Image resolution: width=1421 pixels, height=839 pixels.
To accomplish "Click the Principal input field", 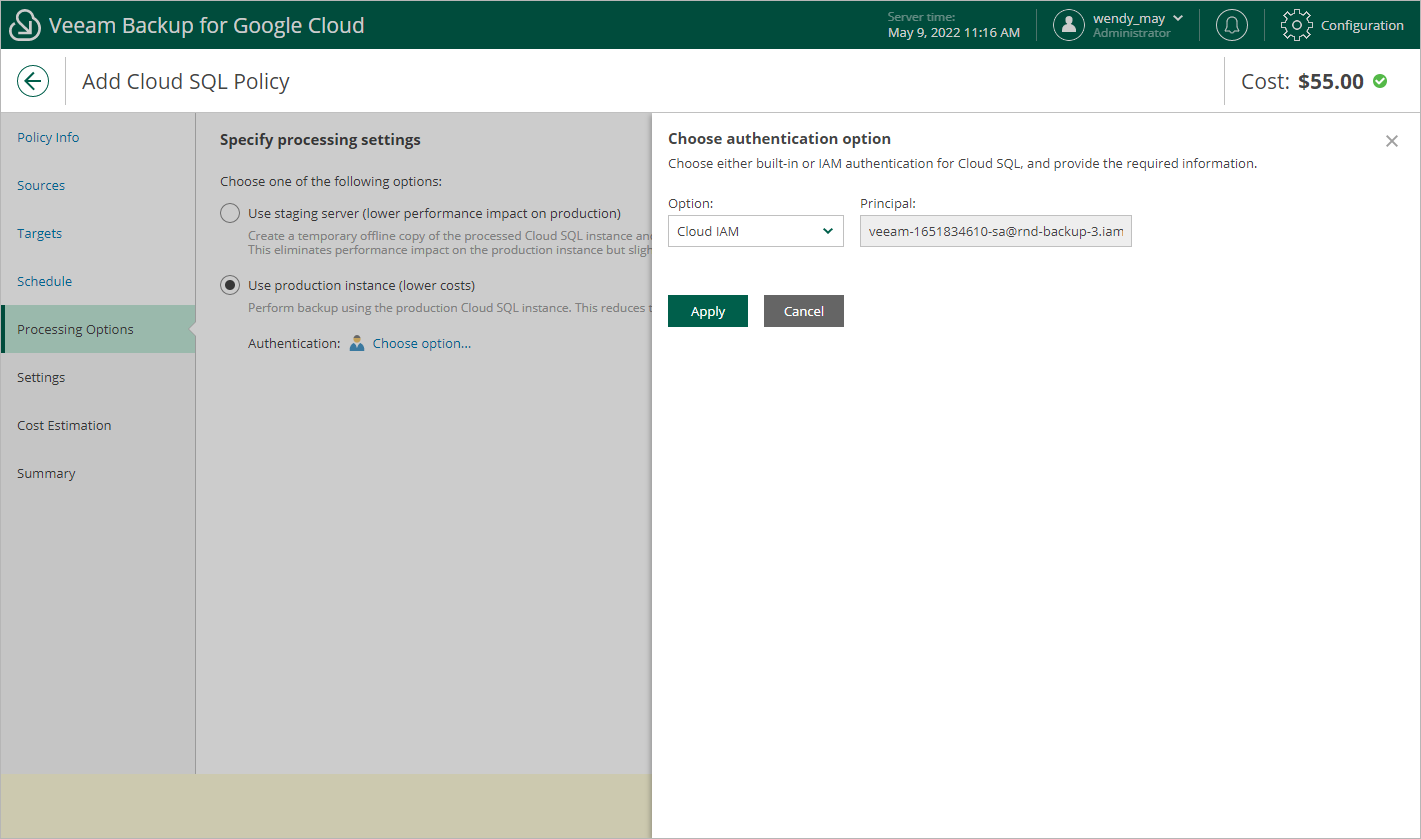I will (996, 231).
